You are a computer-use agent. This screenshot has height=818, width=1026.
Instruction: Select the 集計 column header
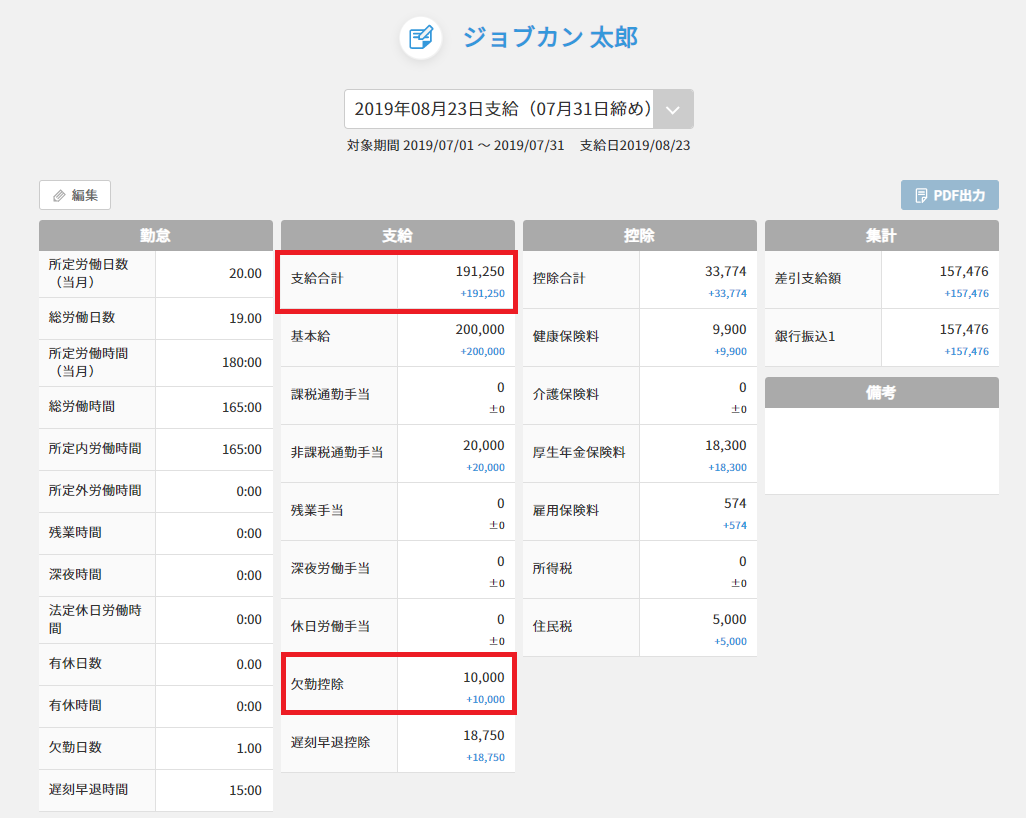coord(881,236)
